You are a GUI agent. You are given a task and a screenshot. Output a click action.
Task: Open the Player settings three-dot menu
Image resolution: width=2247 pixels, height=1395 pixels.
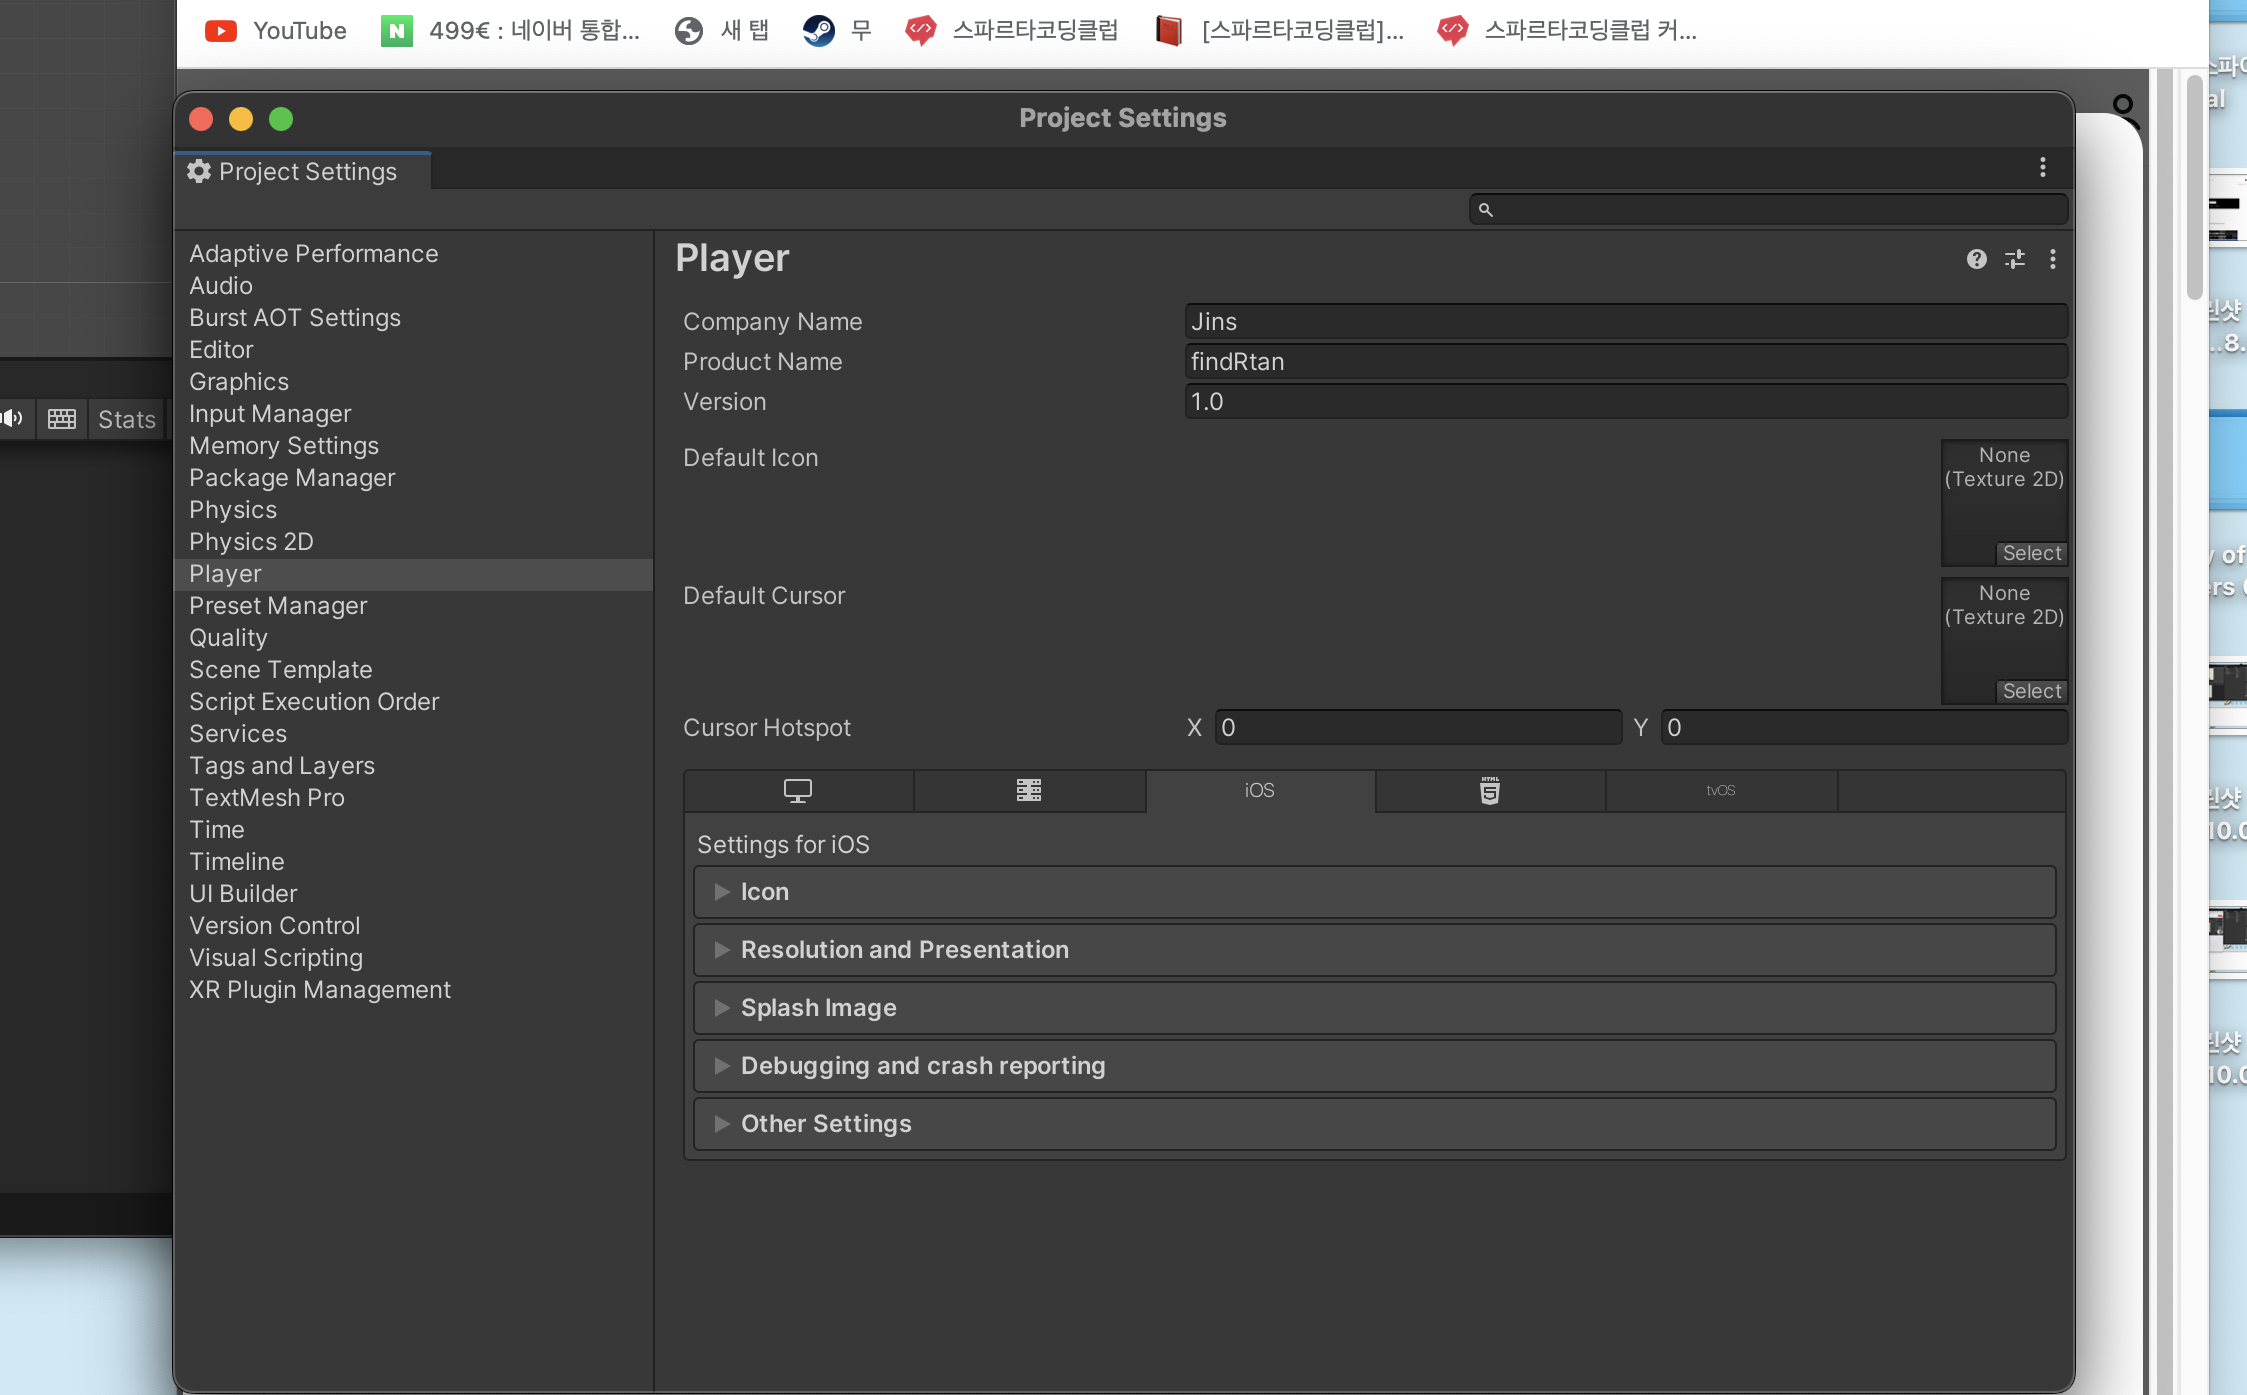(2053, 259)
